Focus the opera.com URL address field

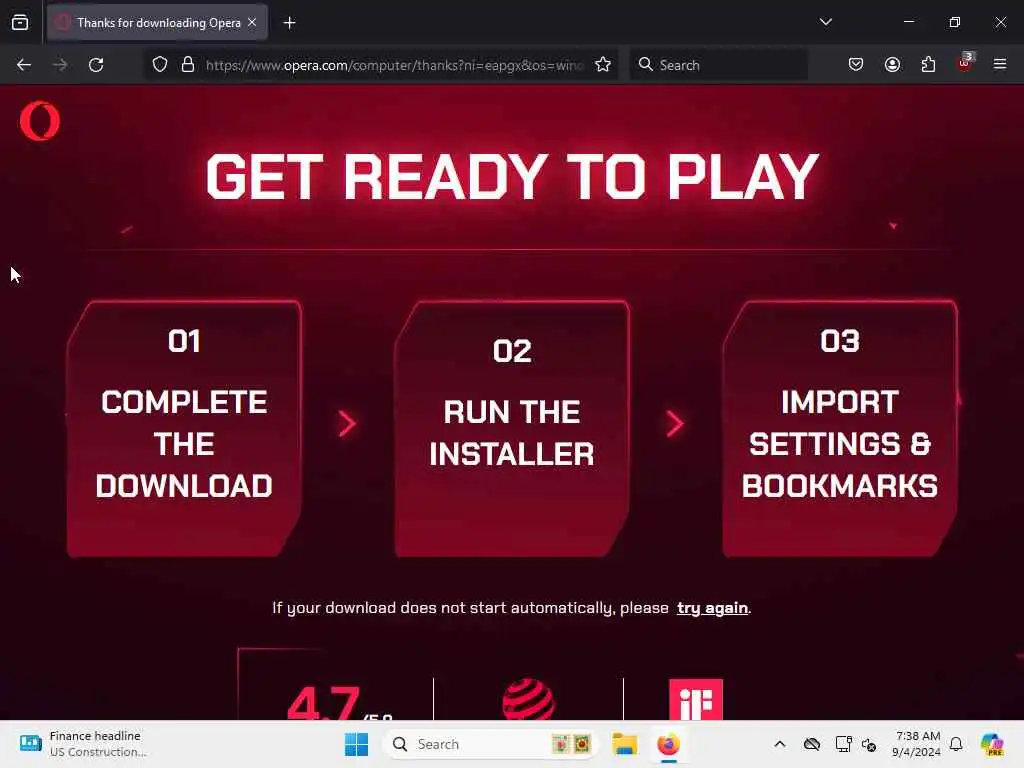pos(394,65)
